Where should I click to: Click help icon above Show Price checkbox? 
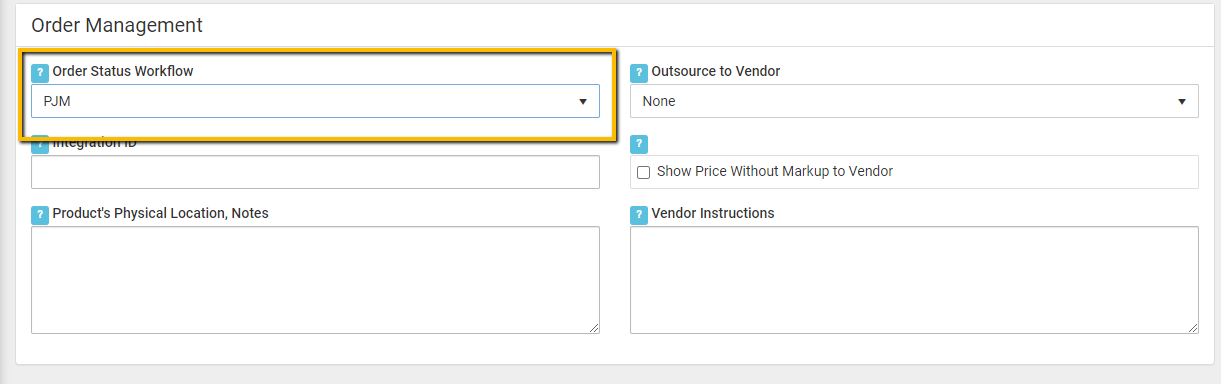click(639, 143)
